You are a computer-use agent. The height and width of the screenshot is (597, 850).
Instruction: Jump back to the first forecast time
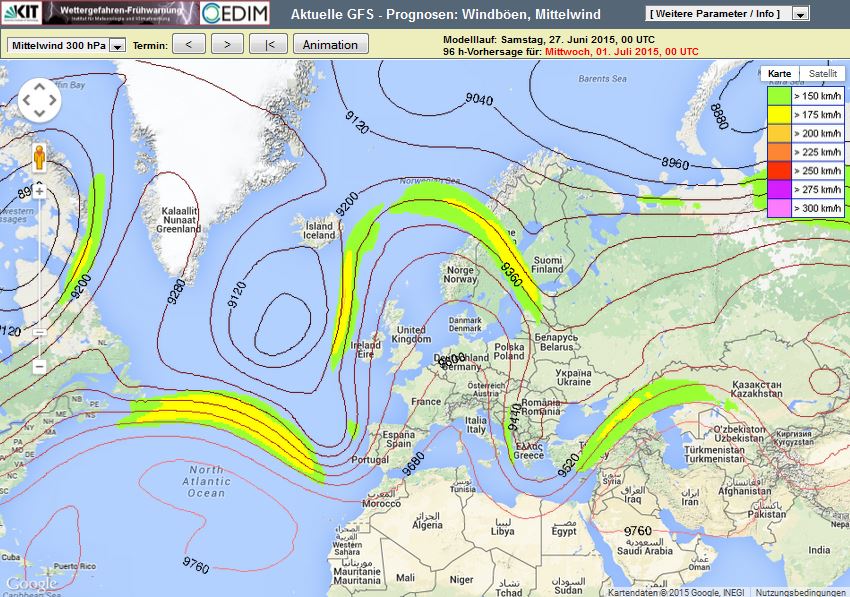point(268,44)
